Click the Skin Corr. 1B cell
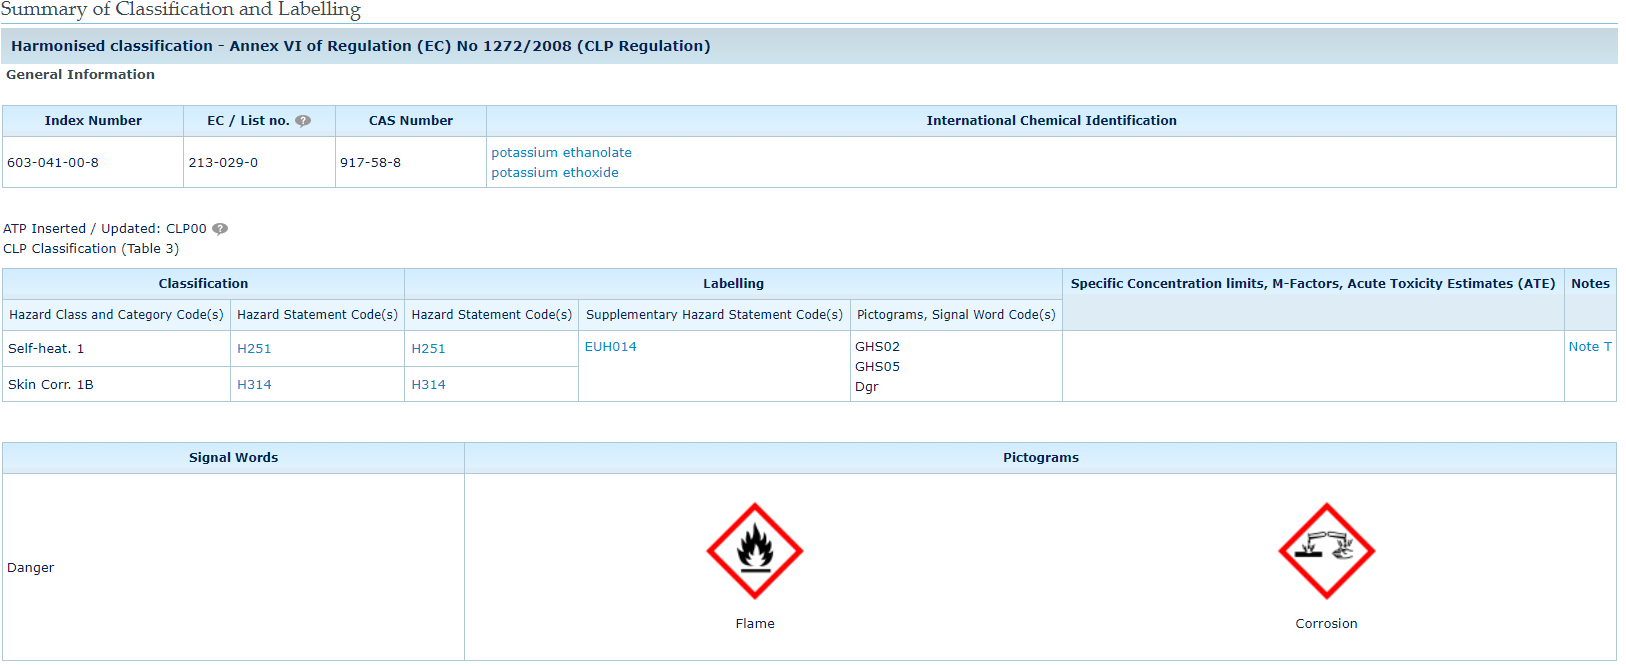Screen dimensions: 1626x666 (116, 385)
